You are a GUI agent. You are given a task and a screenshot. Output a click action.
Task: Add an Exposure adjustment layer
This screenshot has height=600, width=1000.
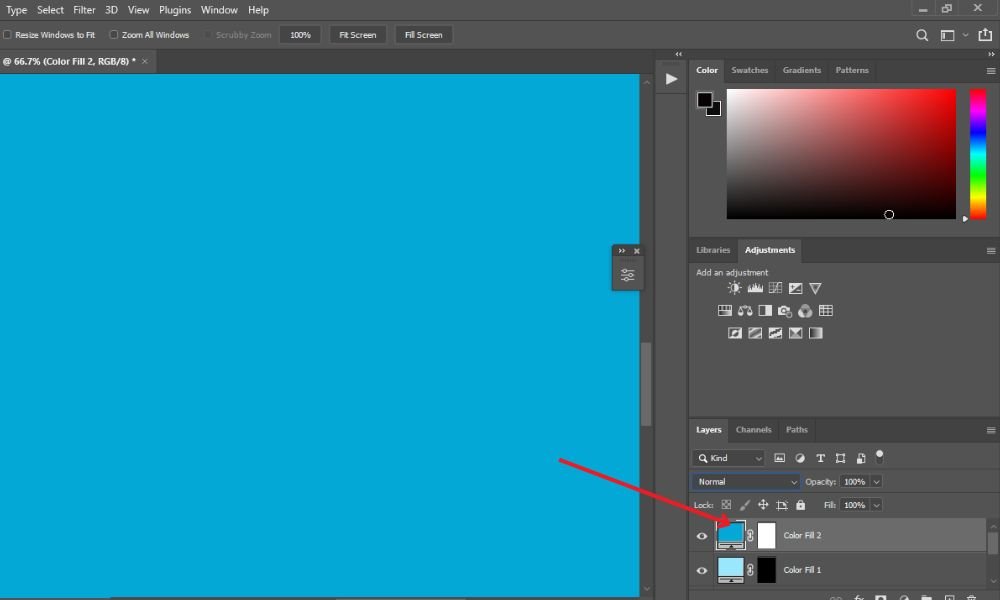click(795, 288)
